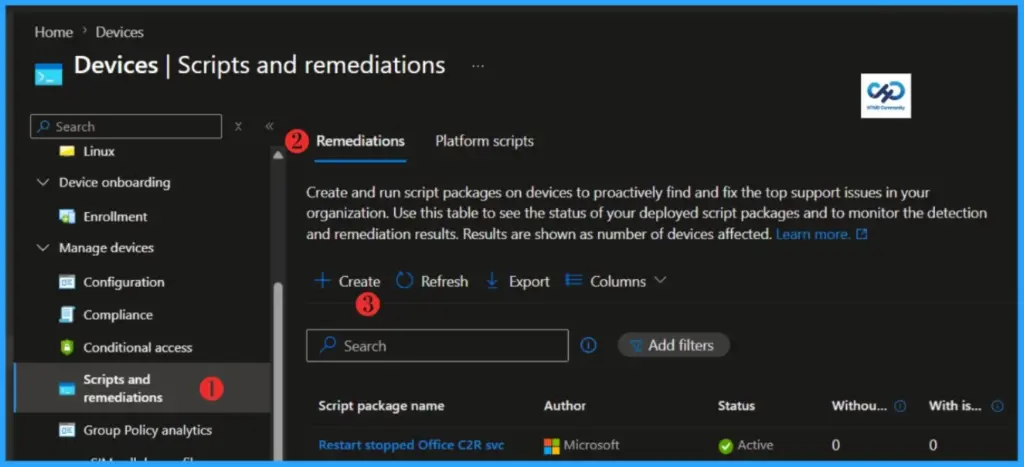Click the sidebar vertical scrollbar thumb
This screenshot has height=467, width=1024.
278,372
